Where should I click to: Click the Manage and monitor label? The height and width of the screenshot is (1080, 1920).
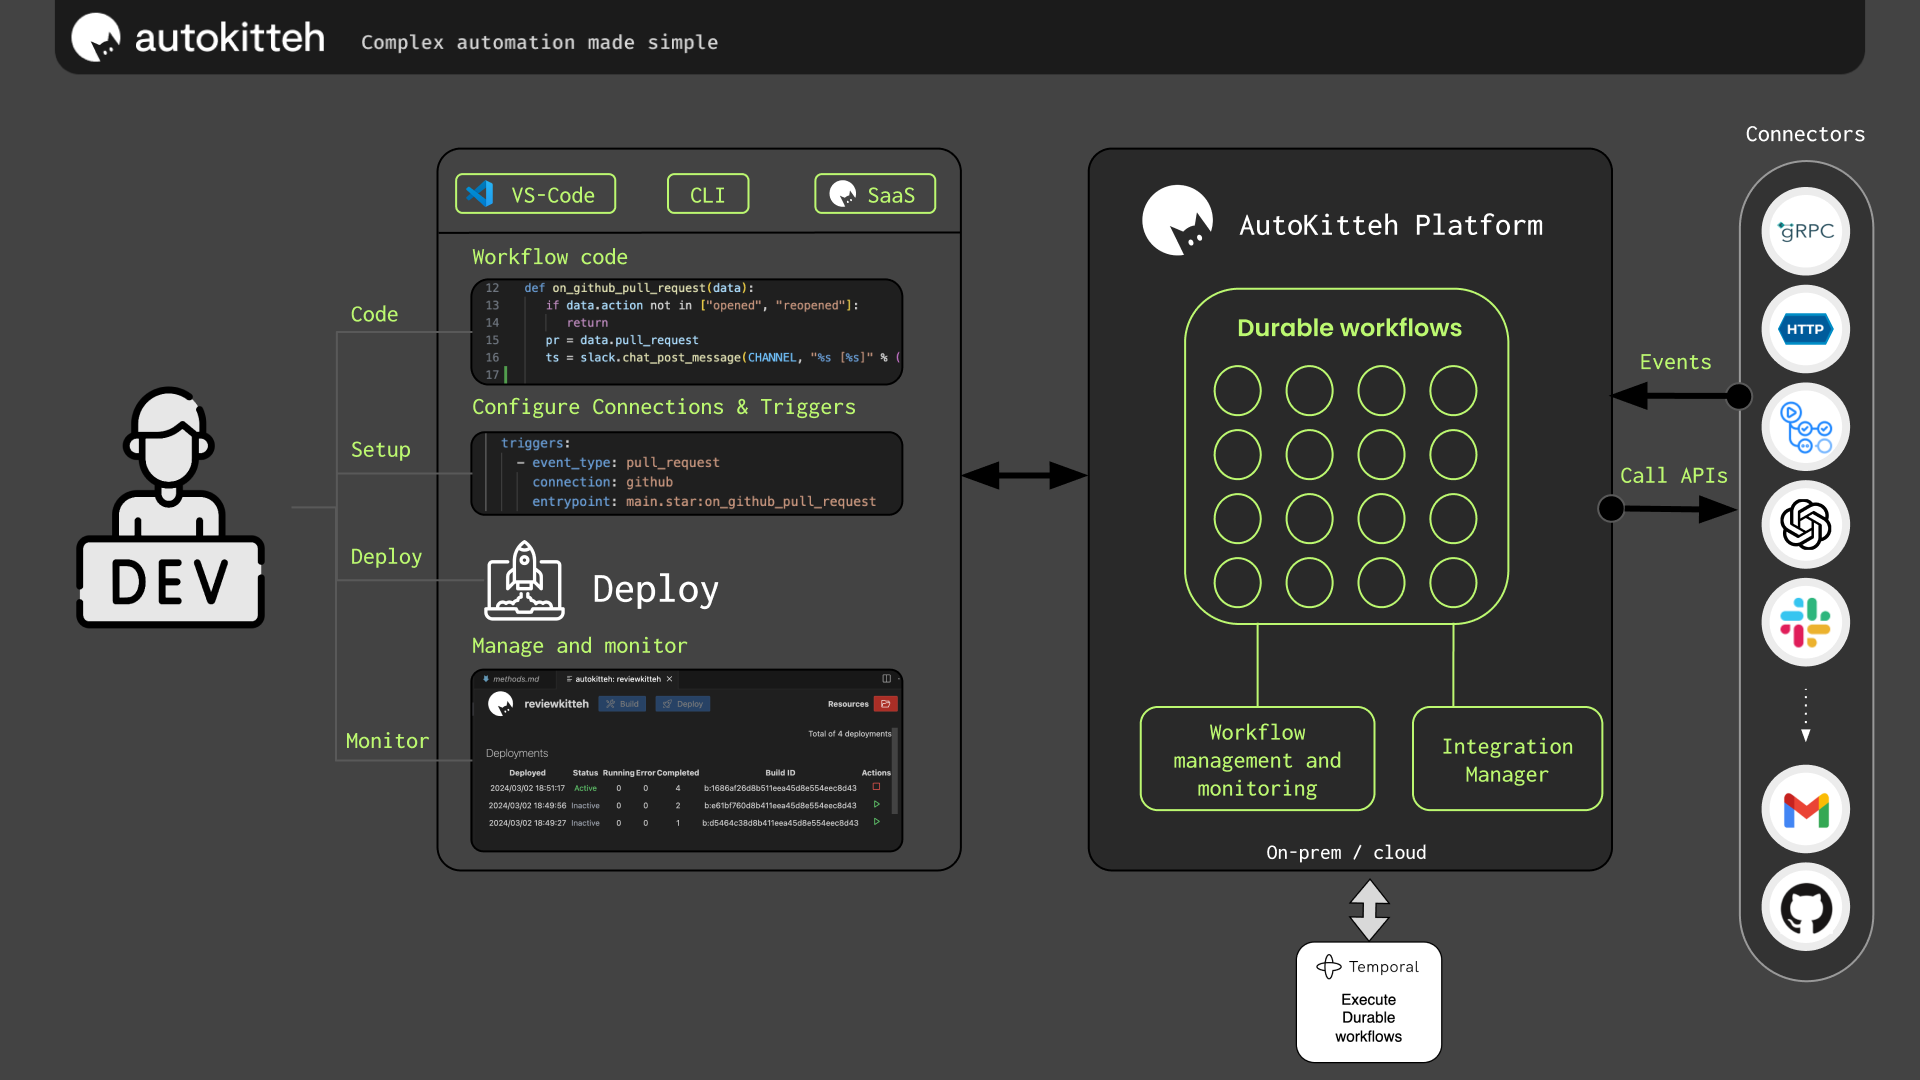point(580,646)
